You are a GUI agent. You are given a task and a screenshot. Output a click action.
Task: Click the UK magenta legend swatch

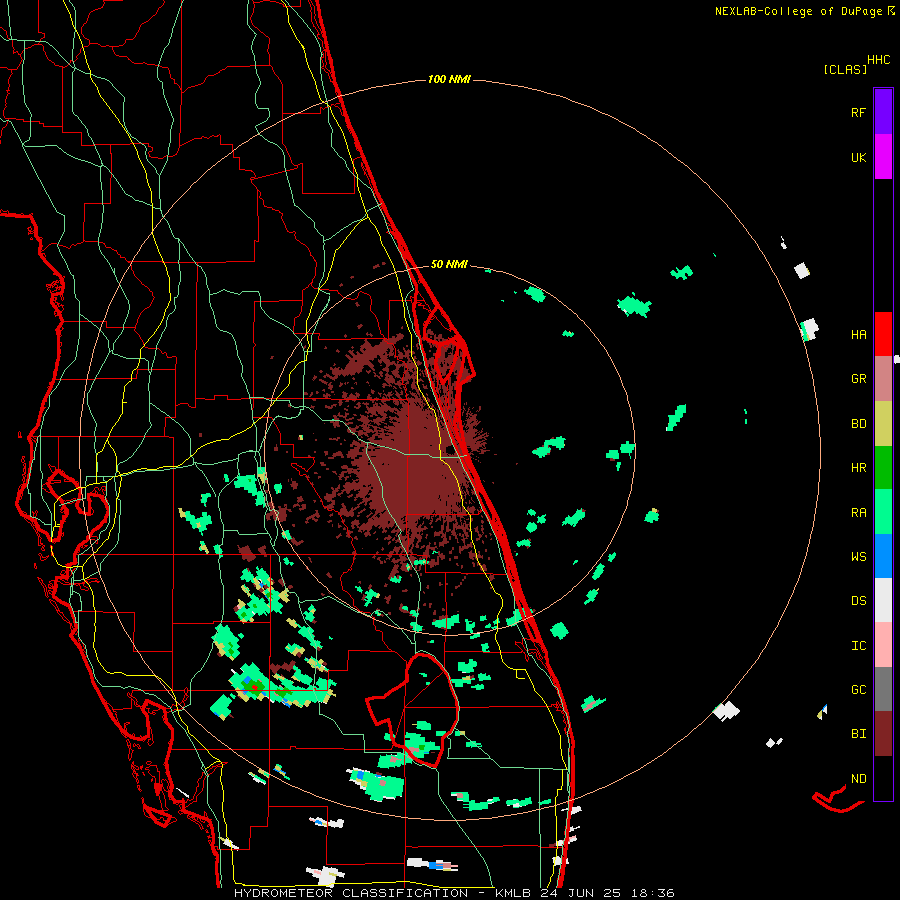tap(883, 157)
